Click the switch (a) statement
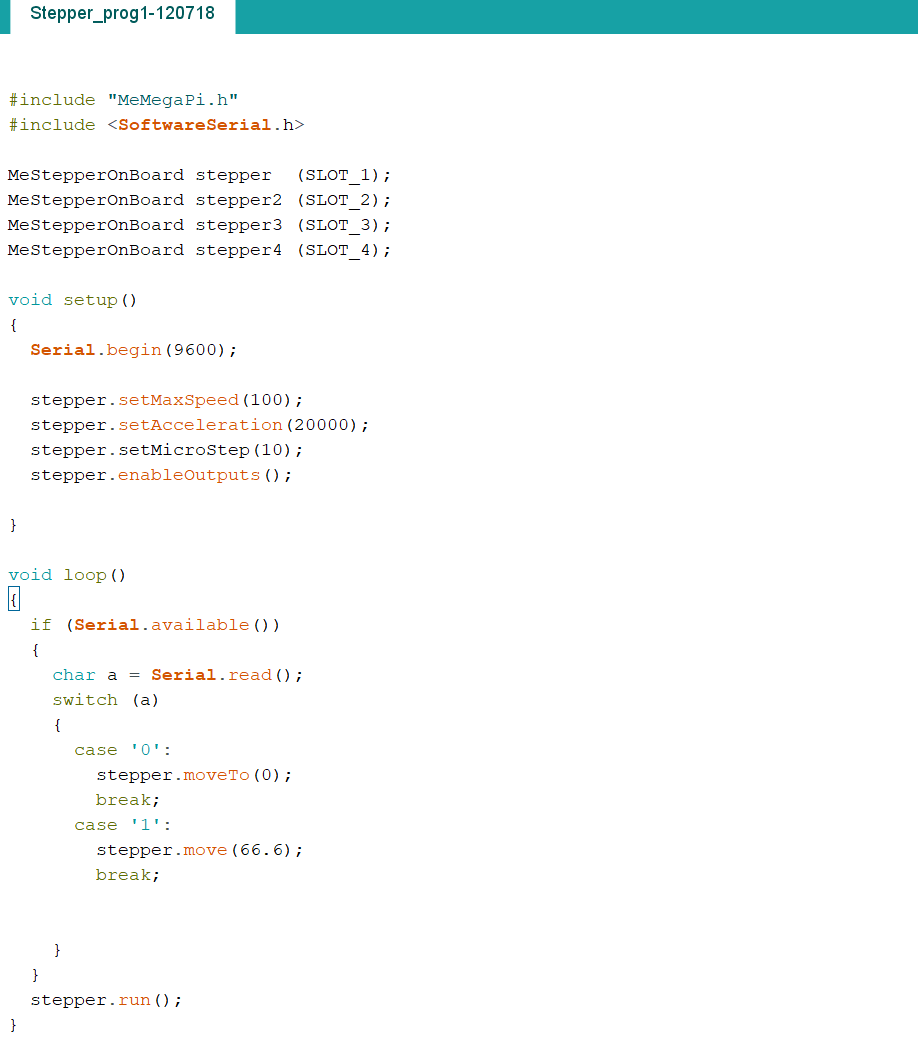This screenshot has height=1056, width=918. pyautogui.click(x=106, y=700)
